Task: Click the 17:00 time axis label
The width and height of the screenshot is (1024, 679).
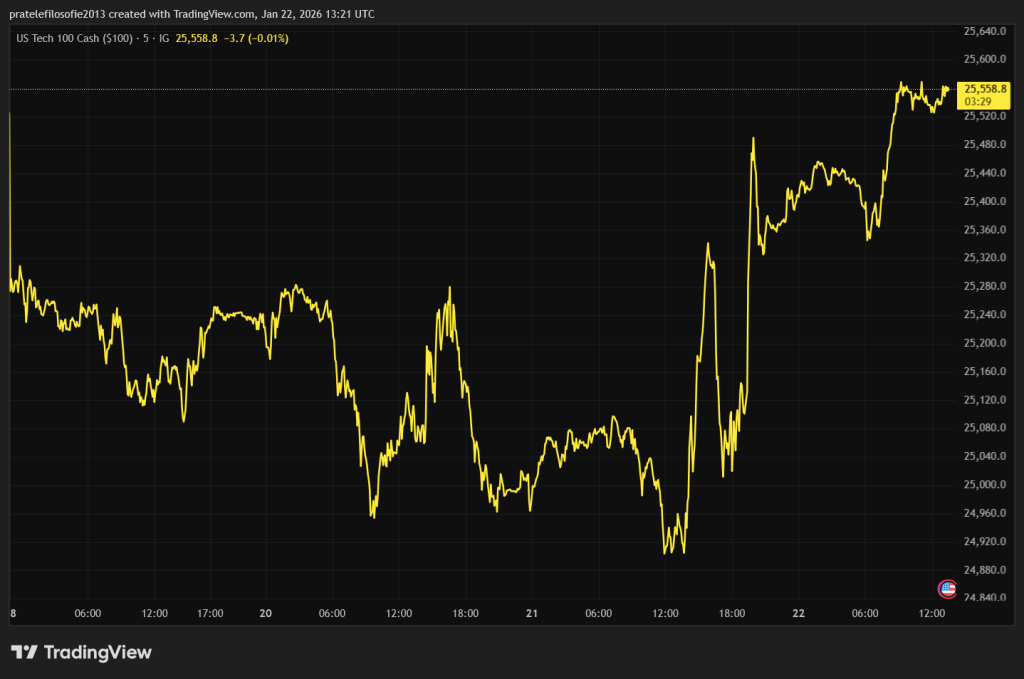Action: (x=210, y=613)
